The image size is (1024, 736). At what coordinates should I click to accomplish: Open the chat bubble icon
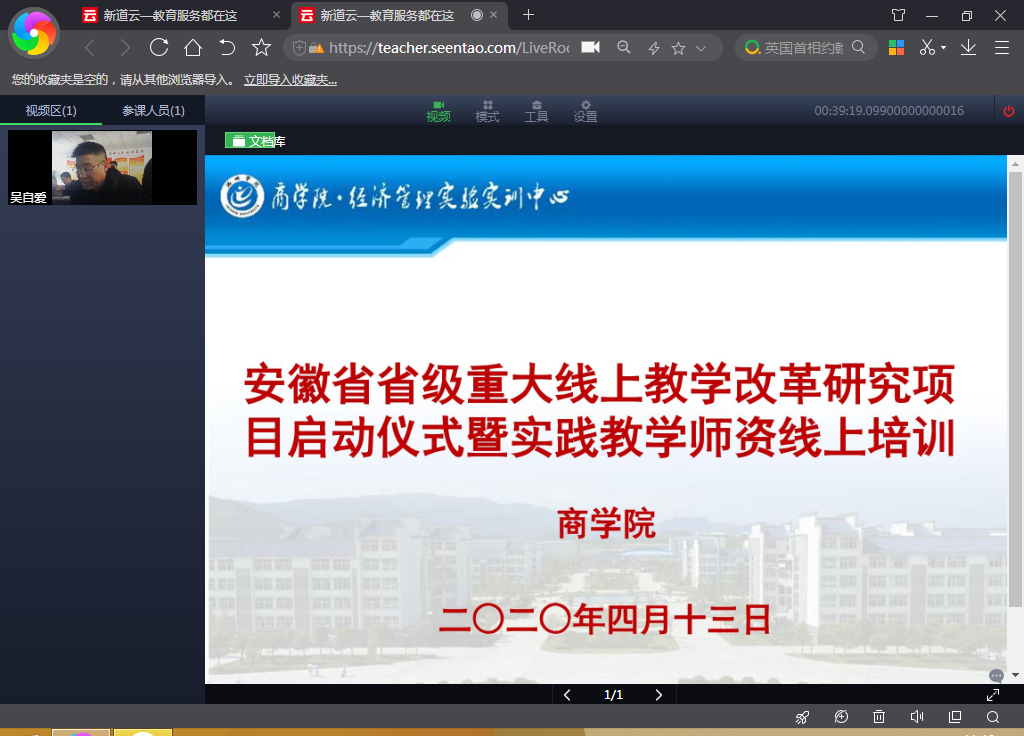point(996,676)
